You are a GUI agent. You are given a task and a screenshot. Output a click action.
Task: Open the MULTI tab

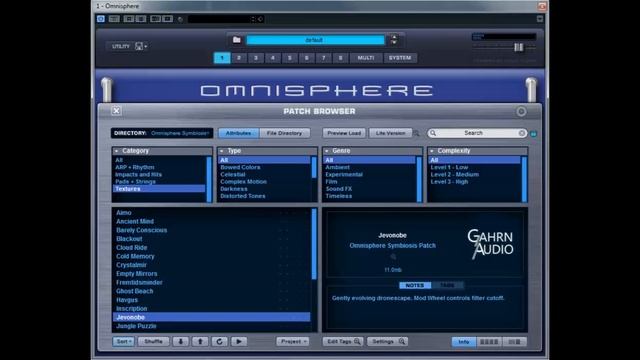(366, 58)
